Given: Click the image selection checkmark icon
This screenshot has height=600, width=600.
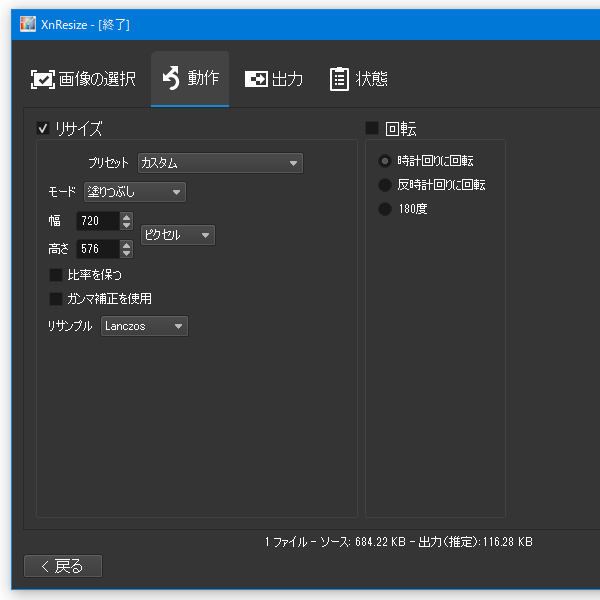Looking at the screenshot, I should (42, 79).
